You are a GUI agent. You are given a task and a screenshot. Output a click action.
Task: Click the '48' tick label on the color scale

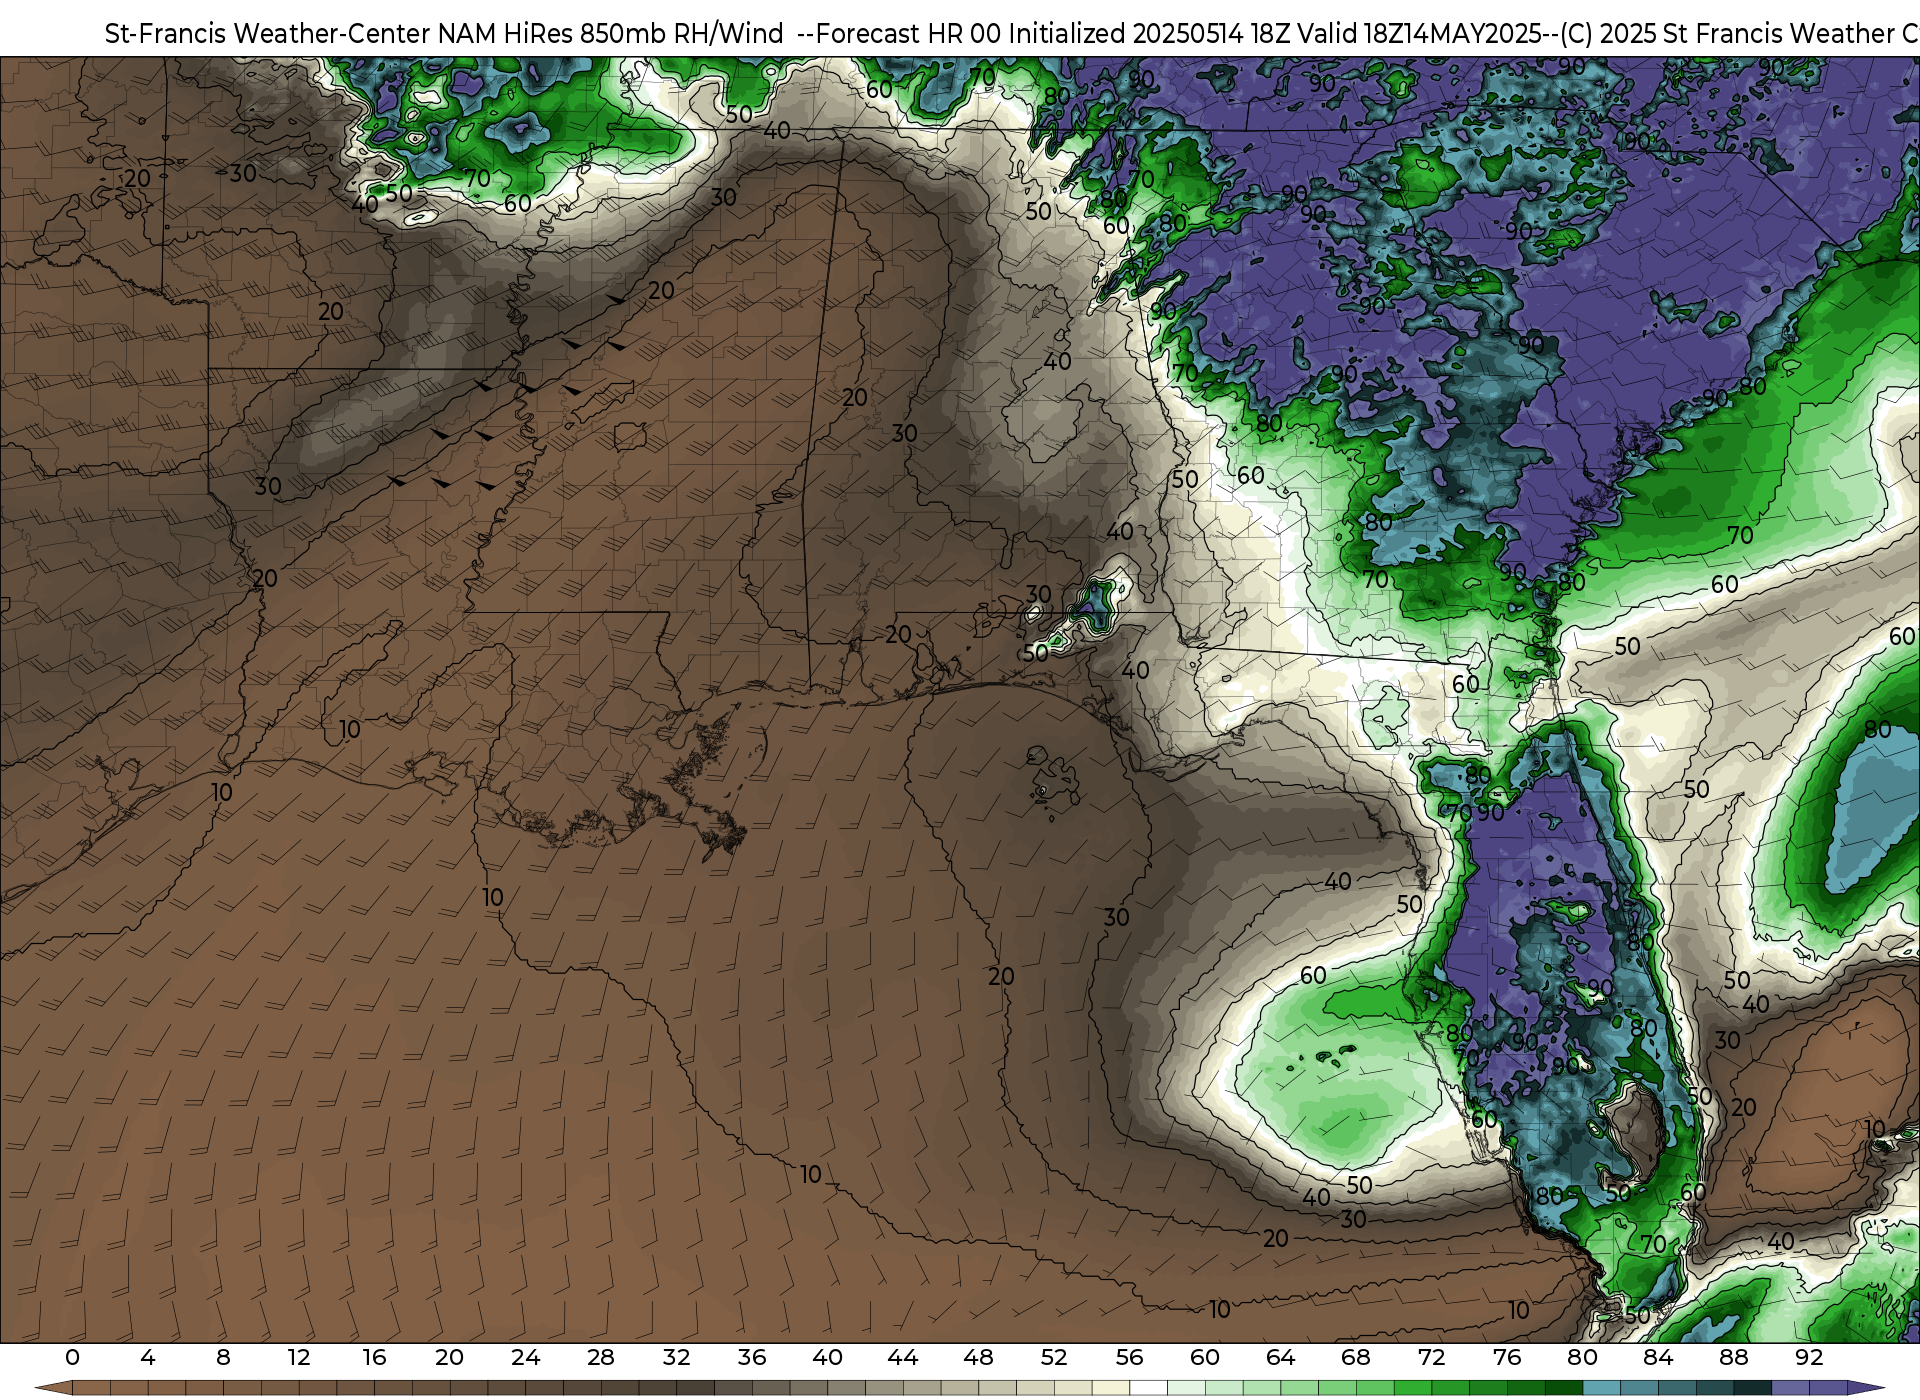[978, 1357]
